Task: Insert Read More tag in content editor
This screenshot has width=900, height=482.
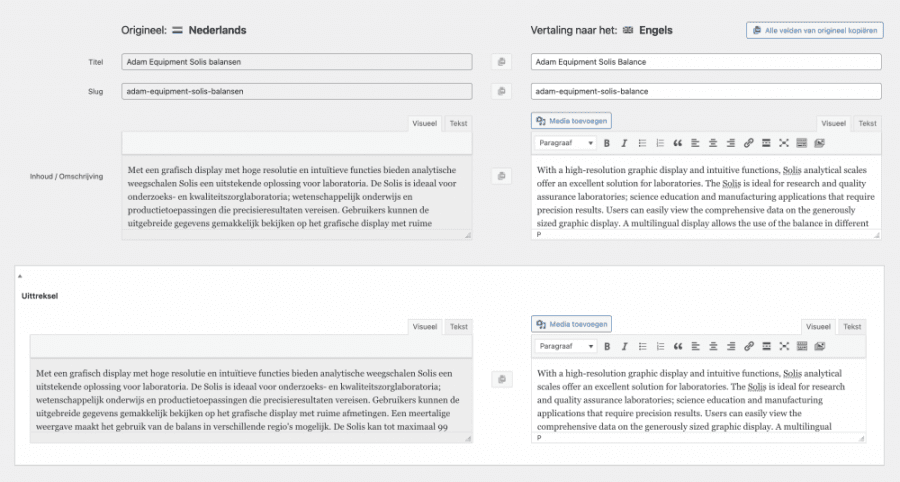Action: click(x=766, y=143)
